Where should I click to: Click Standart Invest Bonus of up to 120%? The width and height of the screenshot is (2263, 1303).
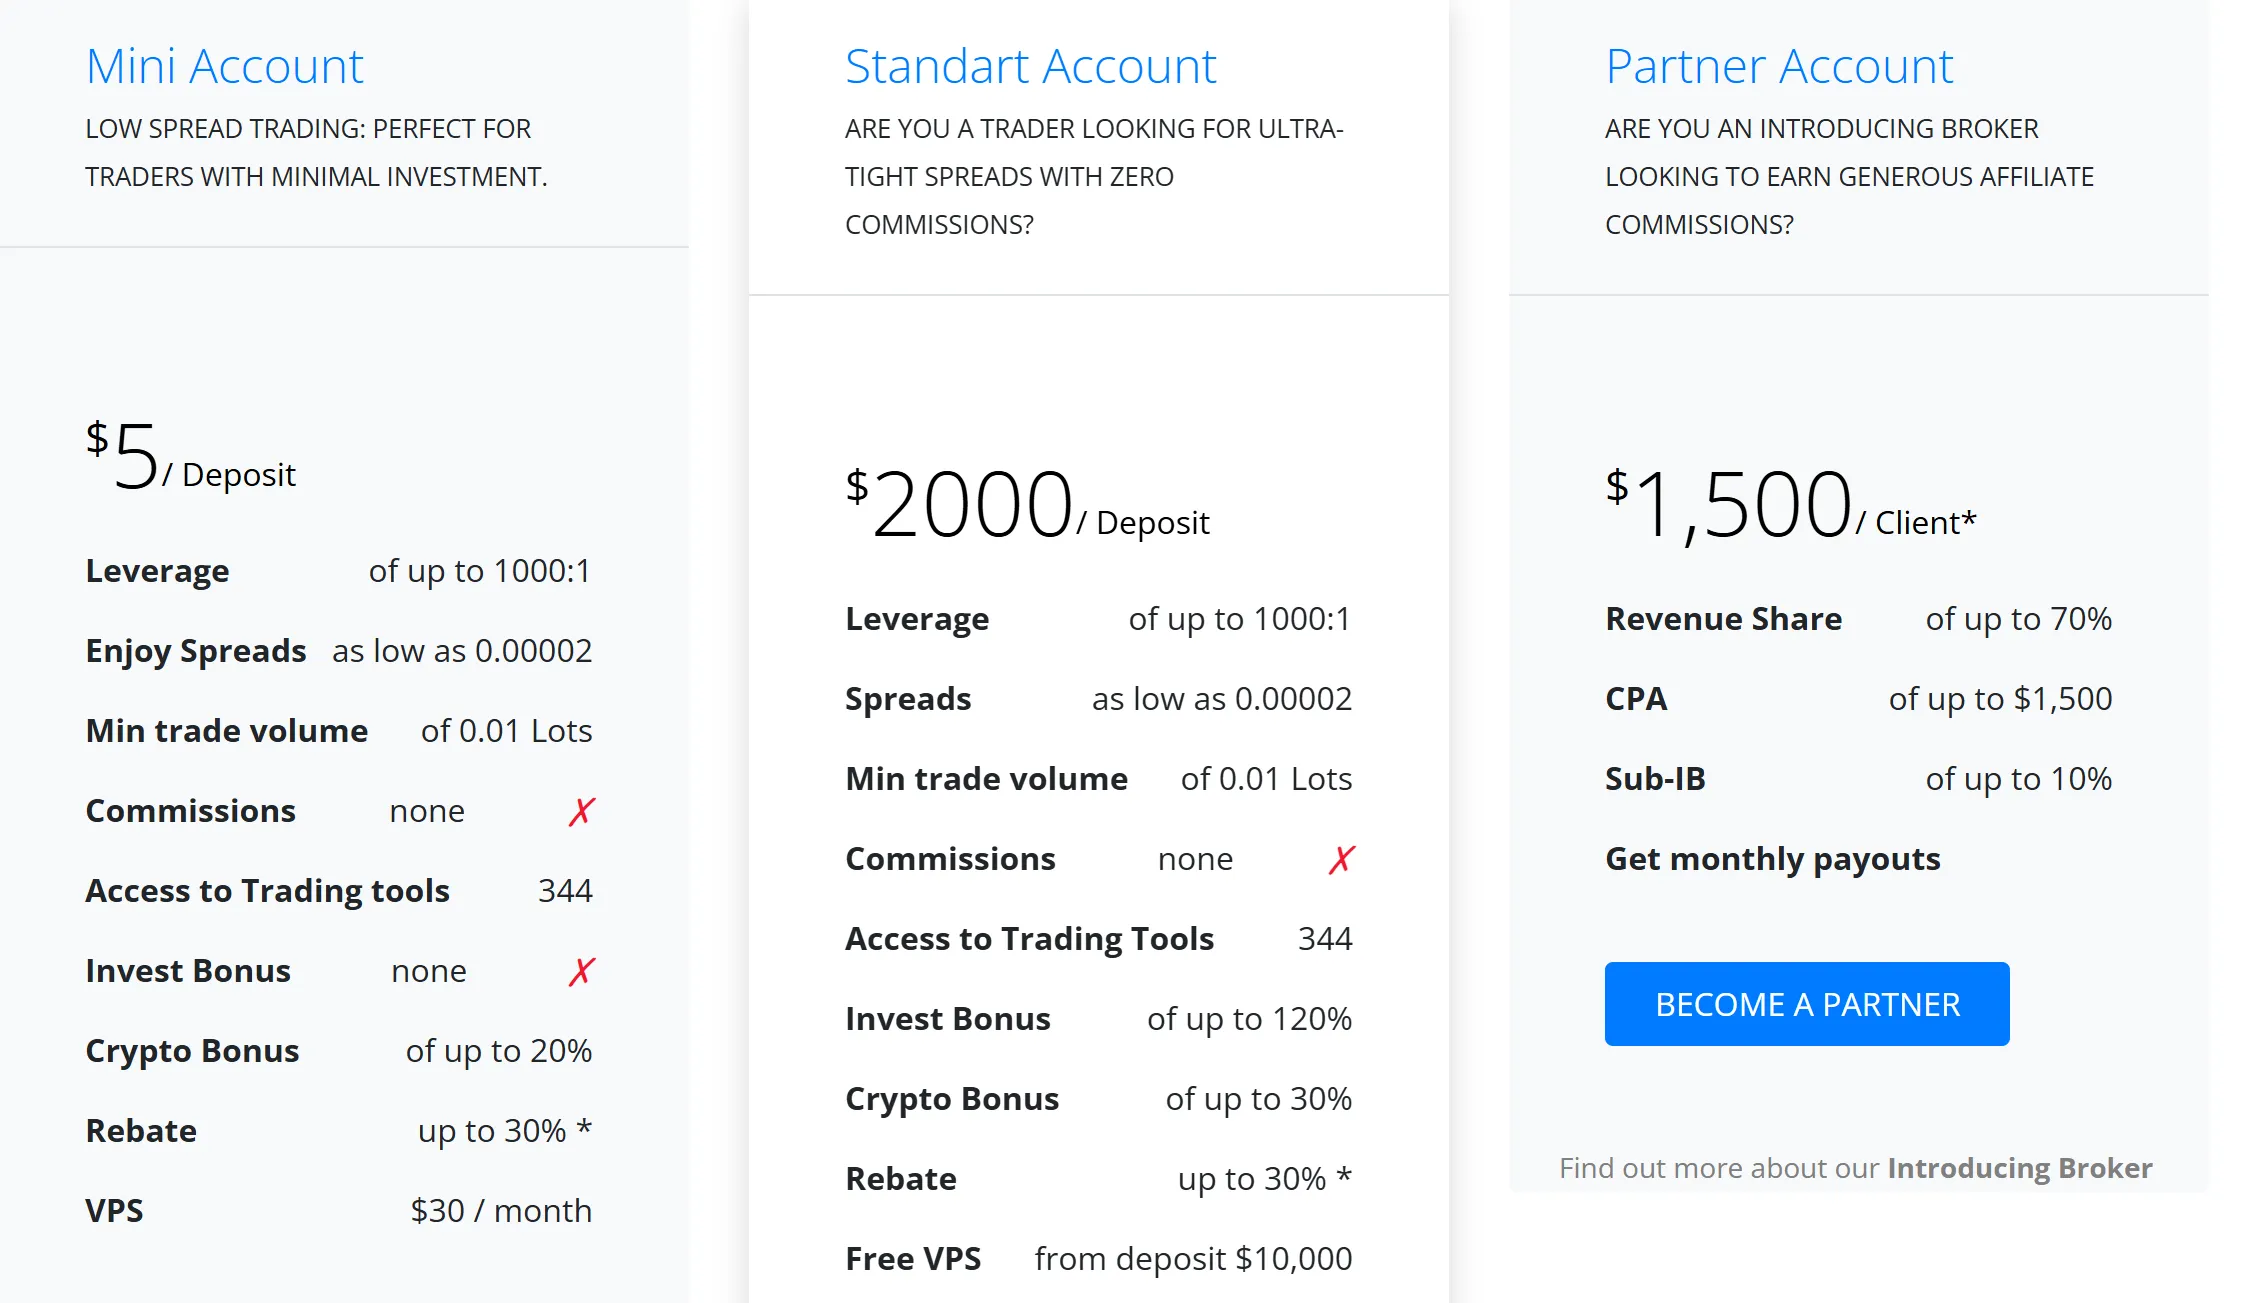1098,1019
